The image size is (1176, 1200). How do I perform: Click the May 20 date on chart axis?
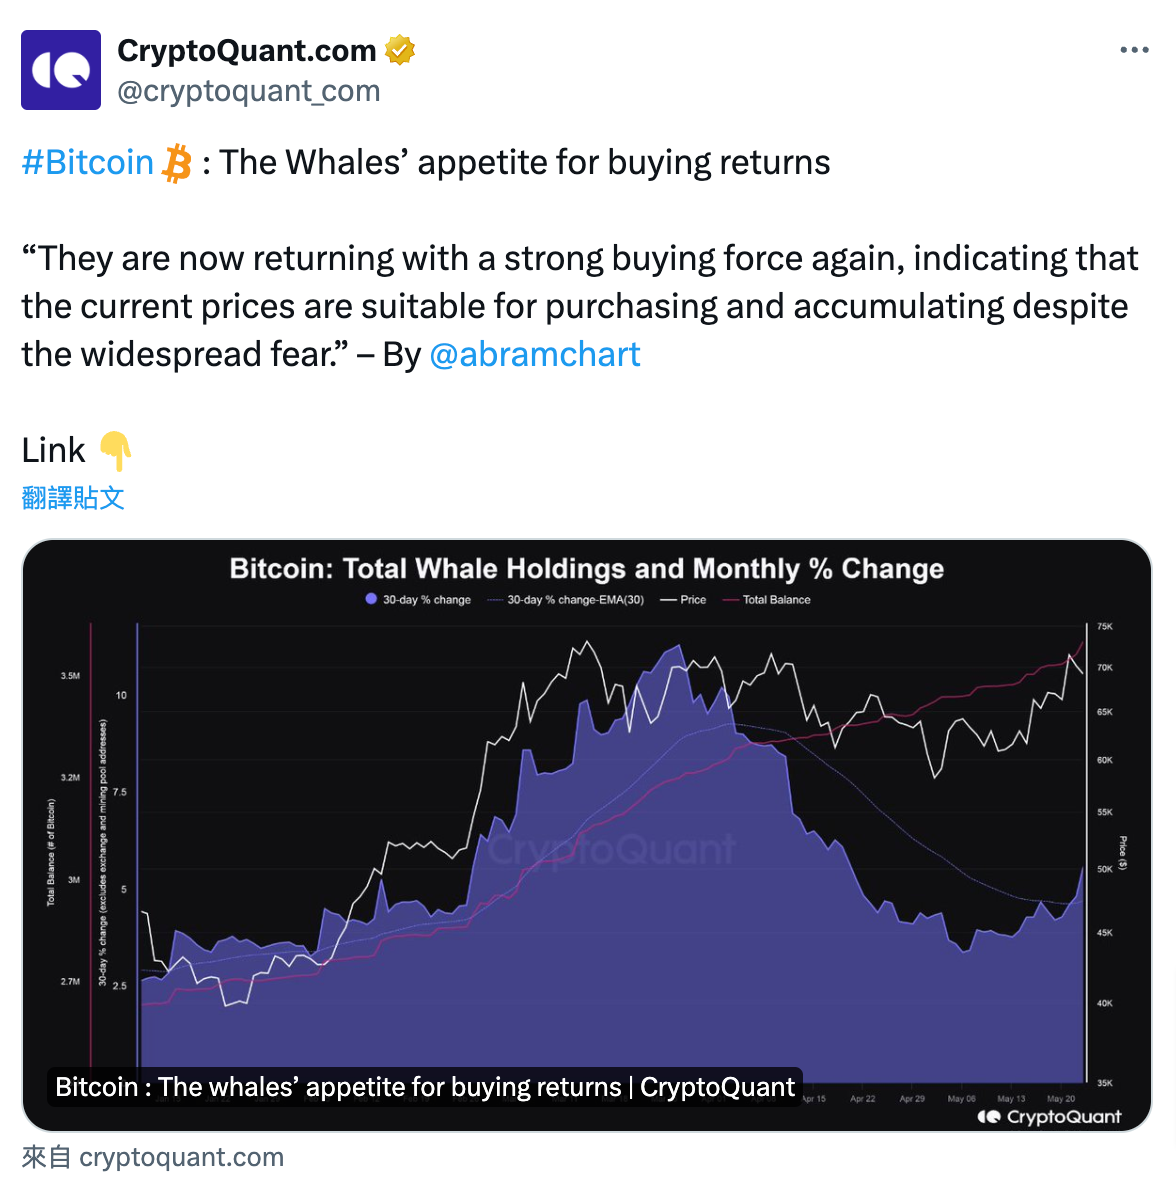[x=1061, y=1098]
